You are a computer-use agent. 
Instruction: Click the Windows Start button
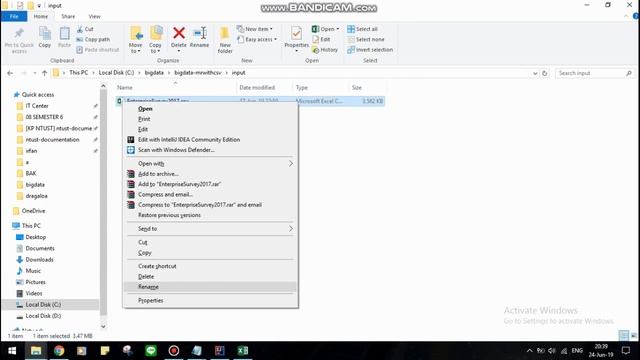point(12,351)
